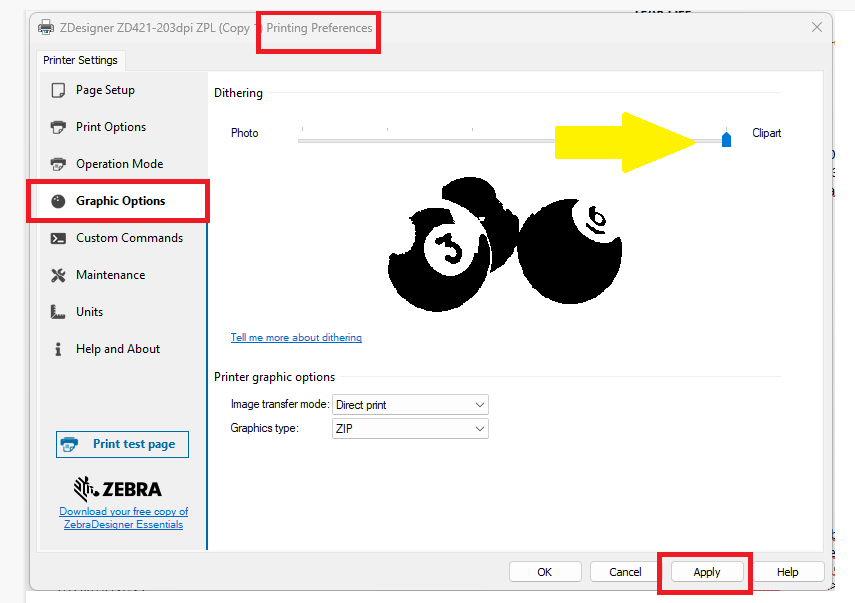Open Tell me more about dithering
Image resolution: width=855 pixels, height=603 pixels.
point(296,337)
